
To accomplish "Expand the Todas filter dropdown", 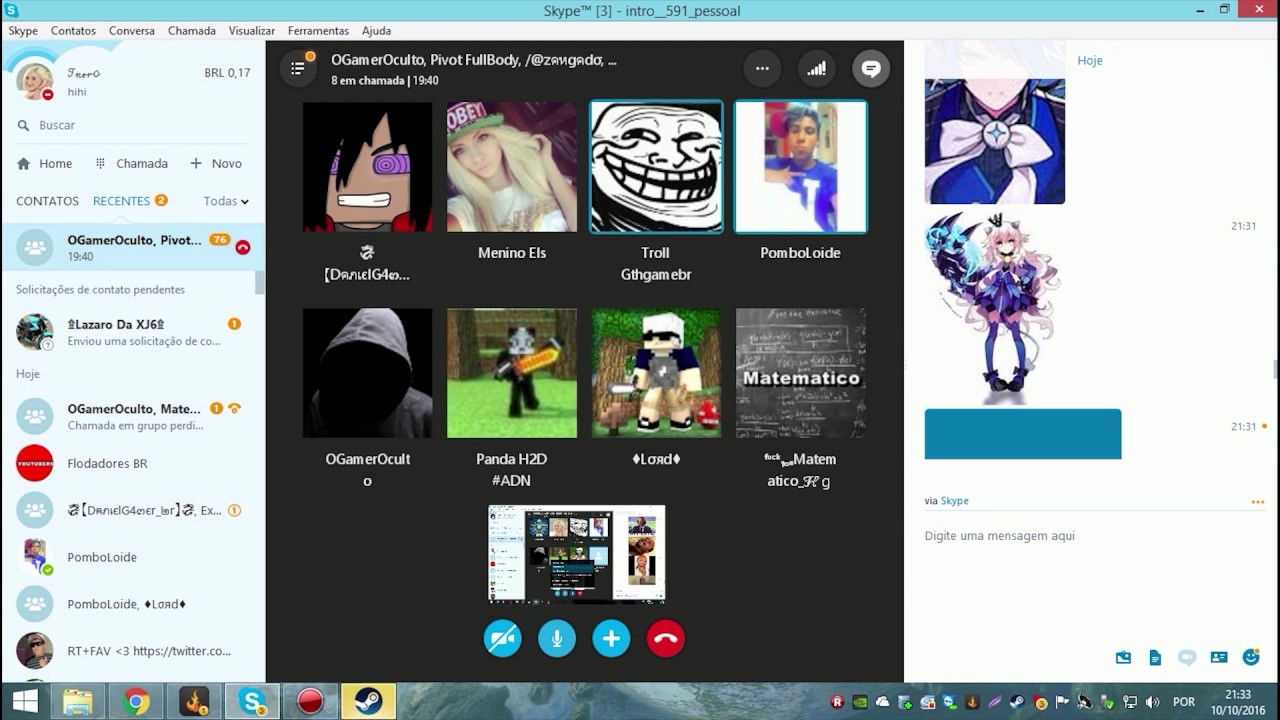I will coord(226,201).
